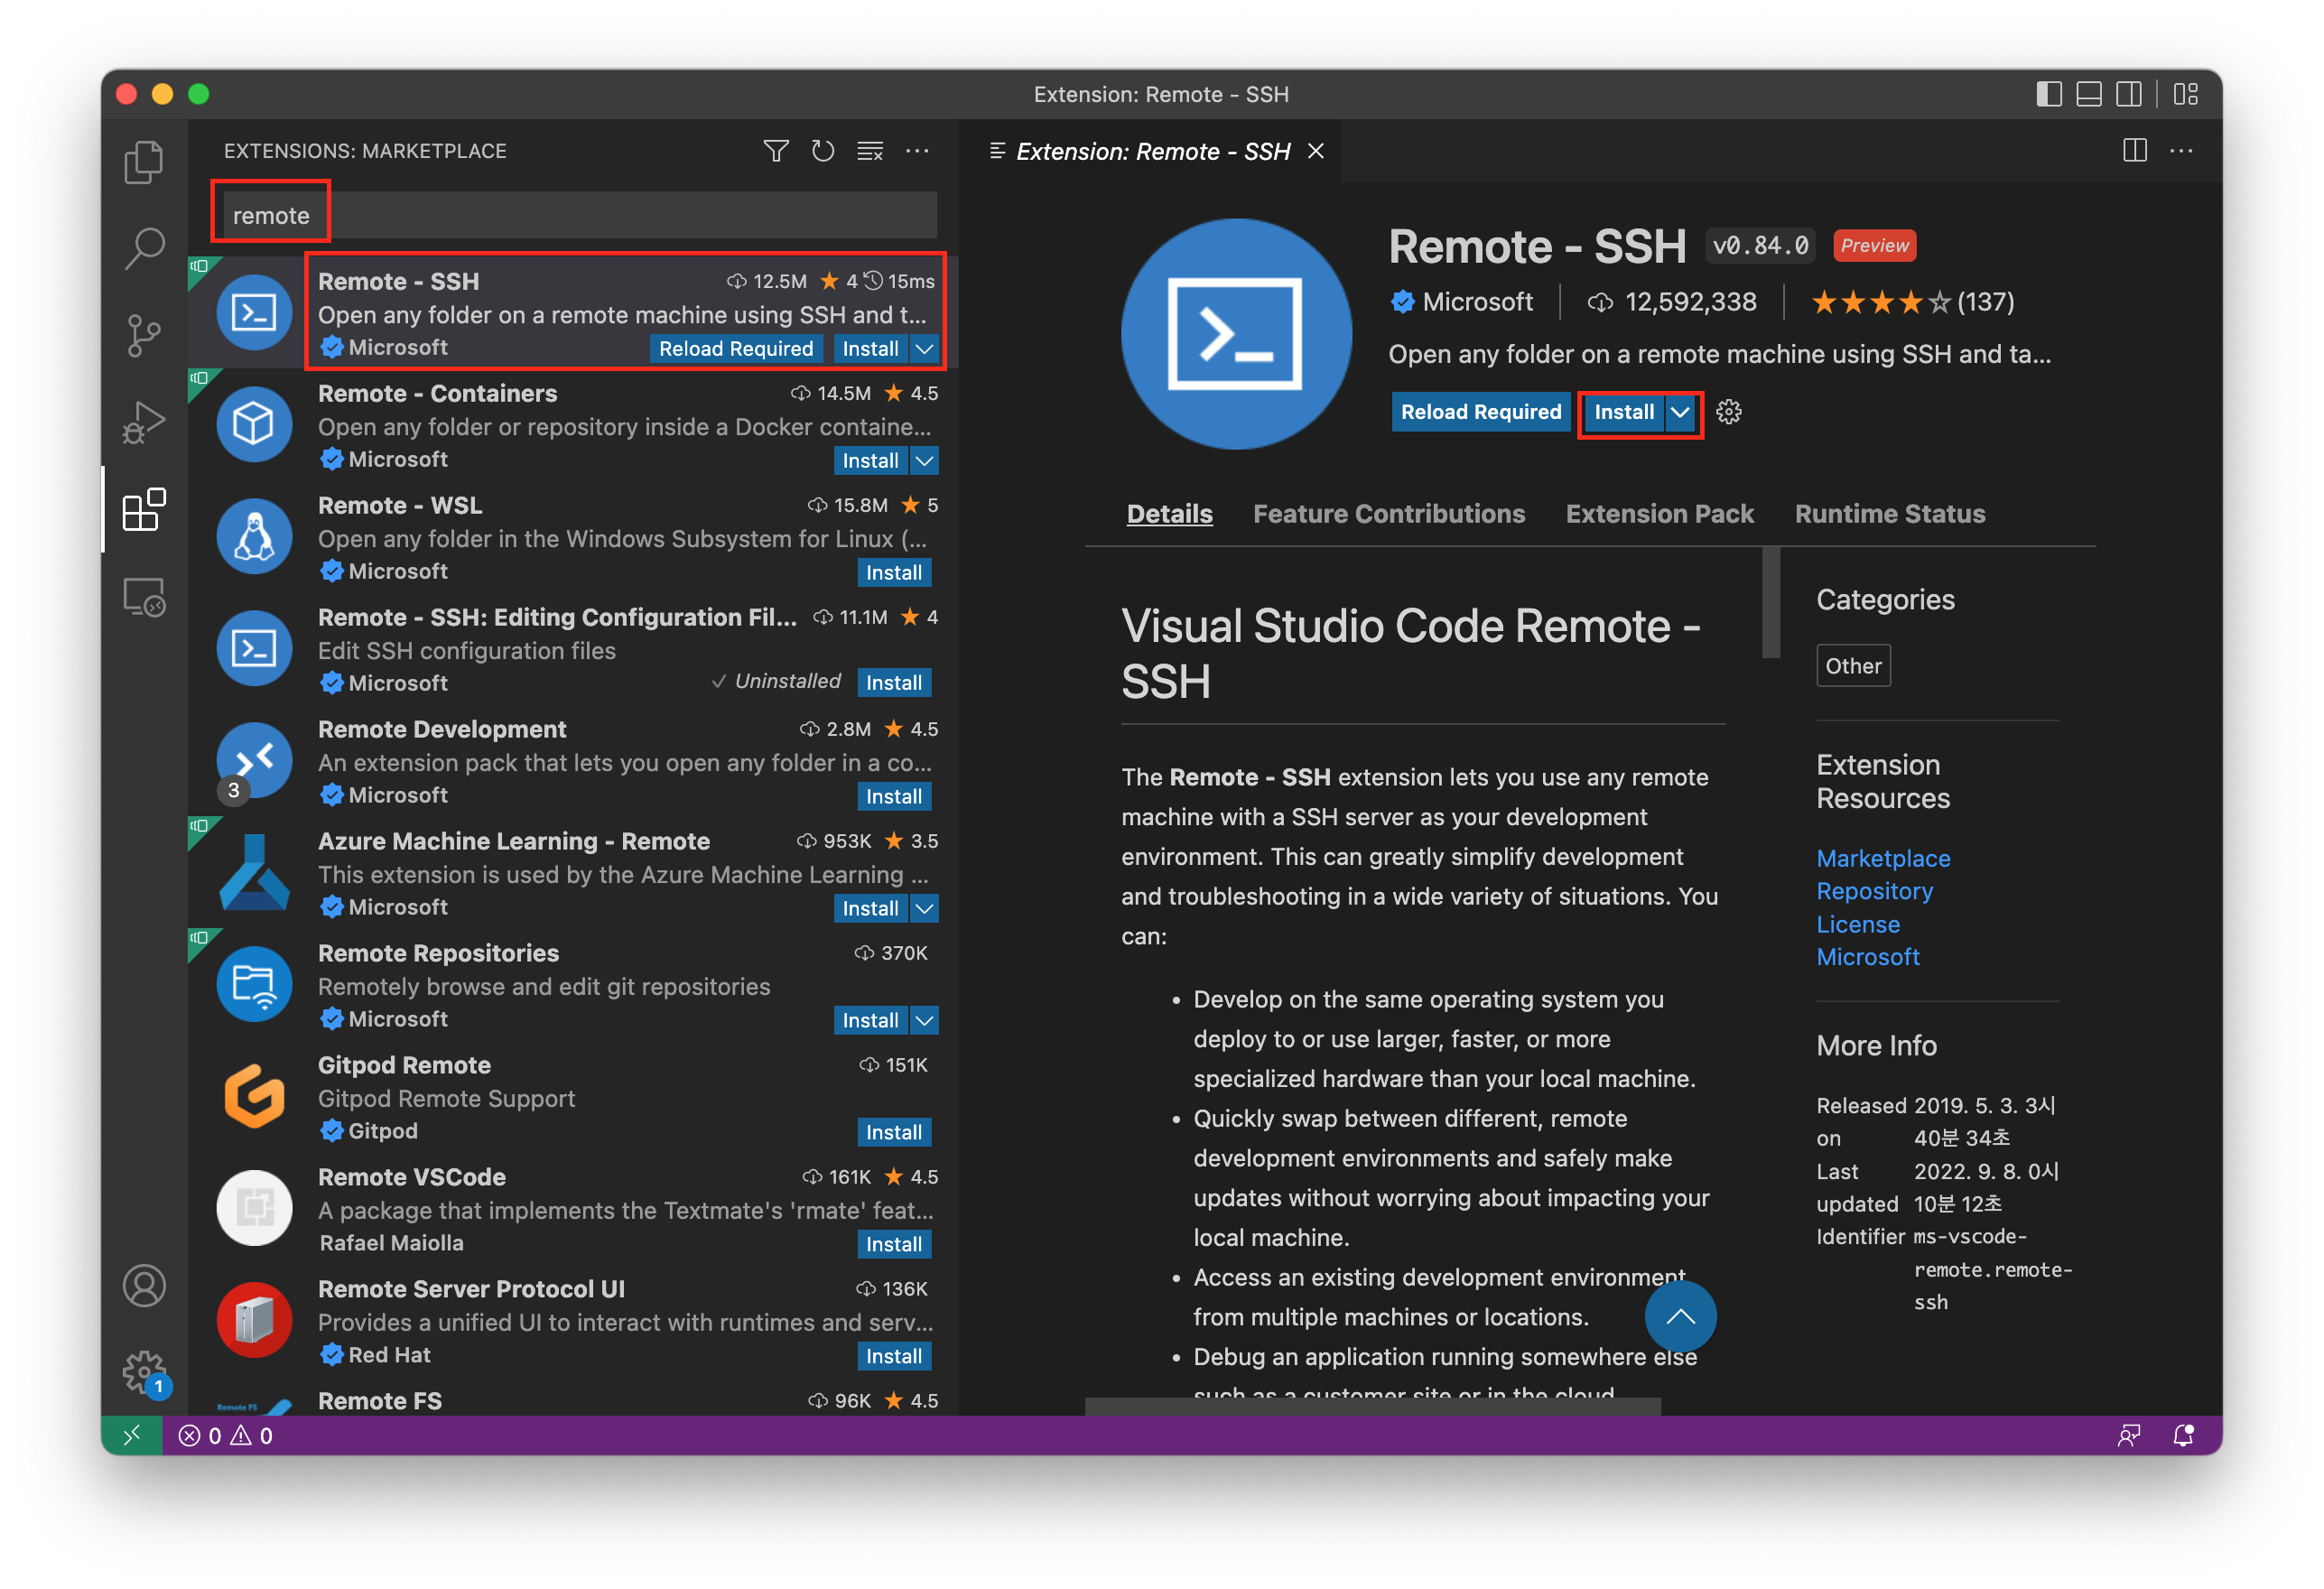Click the filter extensions funnel icon
Image resolution: width=2324 pixels, height=1589 pixels.
(x=776, y=151)
